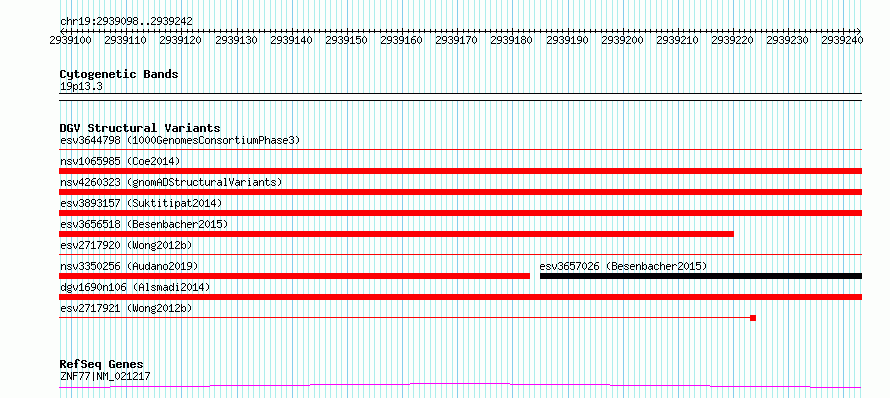Click the DGV Structural Variants track heading

pos(140,128)
